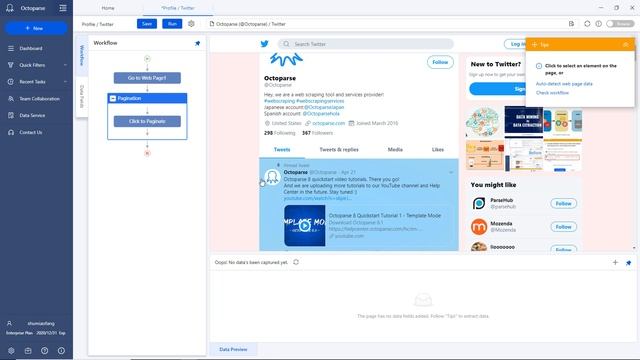Click the tweet's Octoparse avatar
Screen dimensions: 640x360
point(272,177)
